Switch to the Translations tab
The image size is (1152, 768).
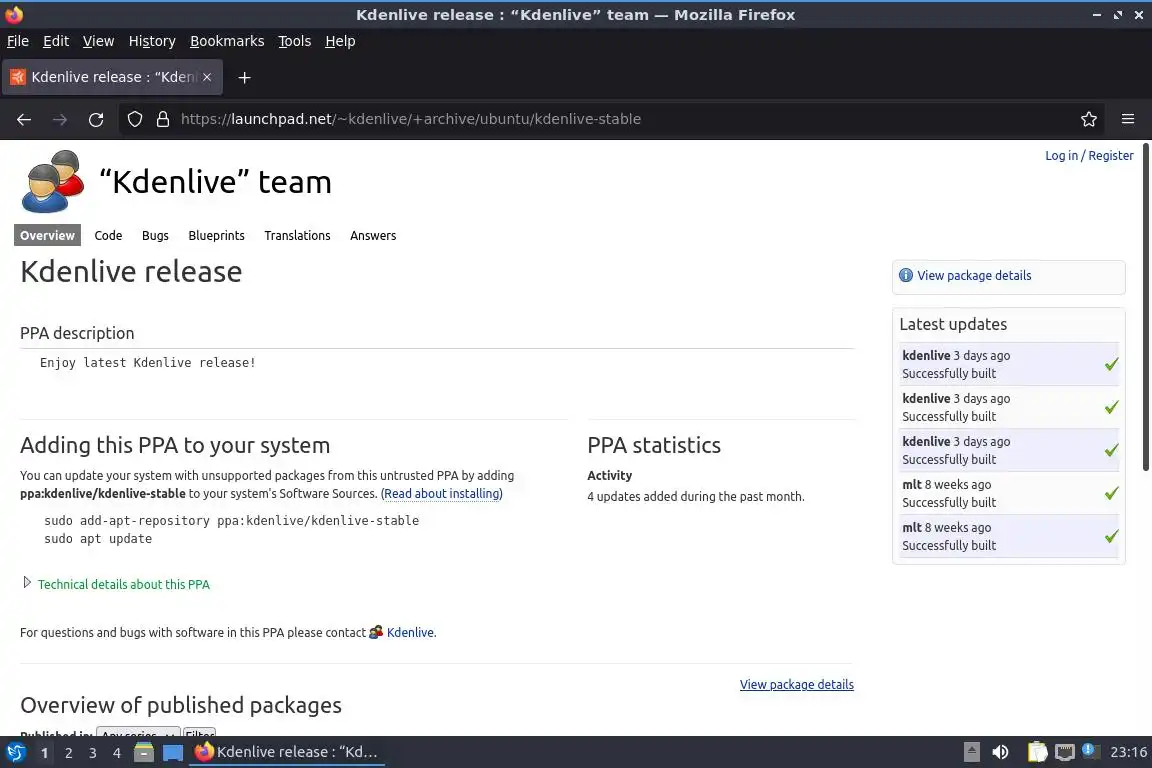click(297, 235)
